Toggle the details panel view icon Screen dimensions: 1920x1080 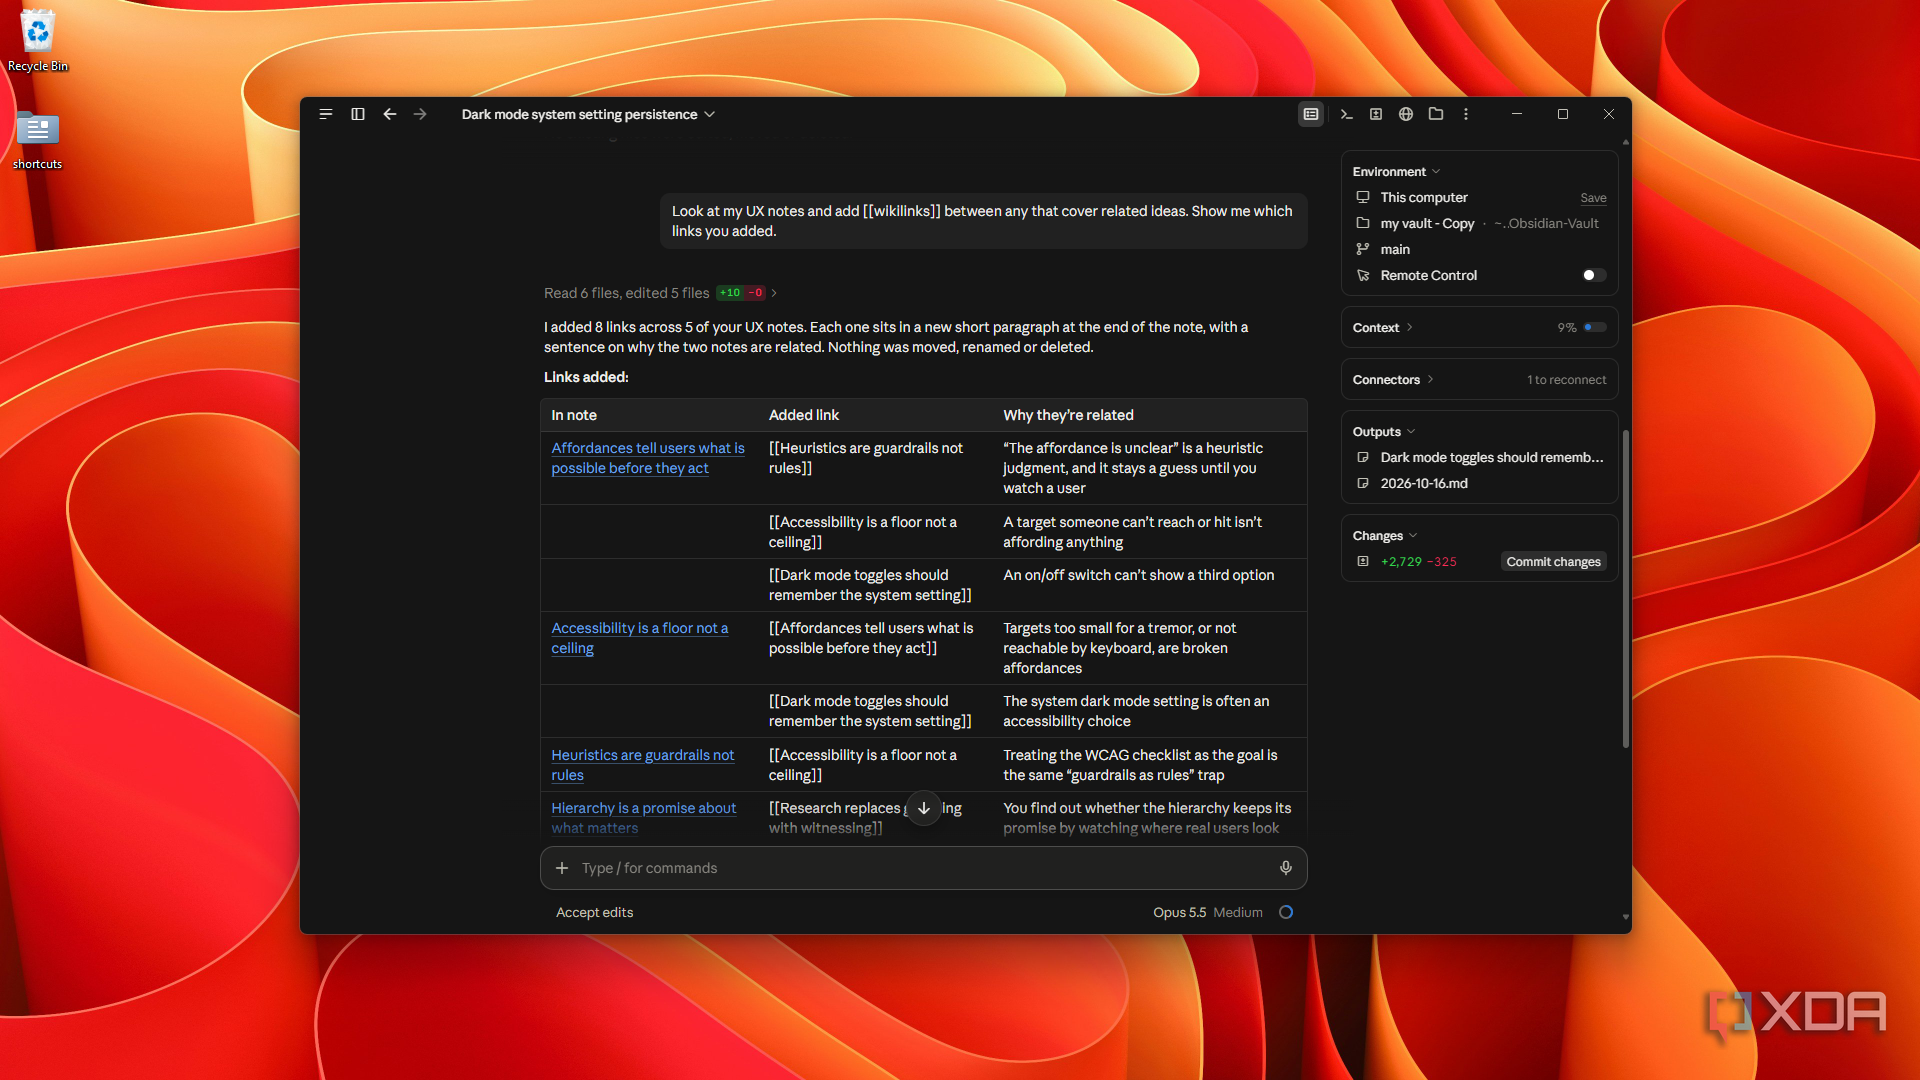click(x=1311, y=114)
